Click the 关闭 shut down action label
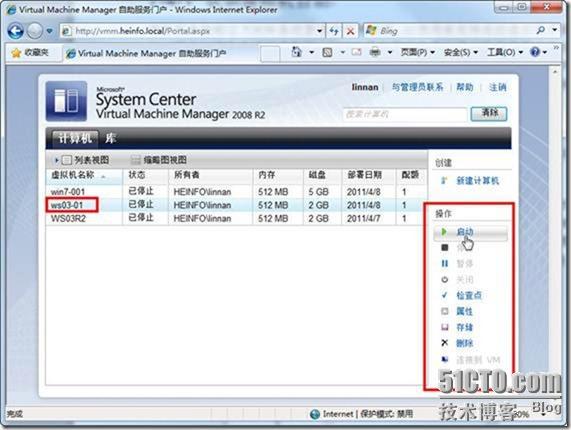The height and width of the screenshot is (430, 571). pyautogui.click(x=465, y=280)
